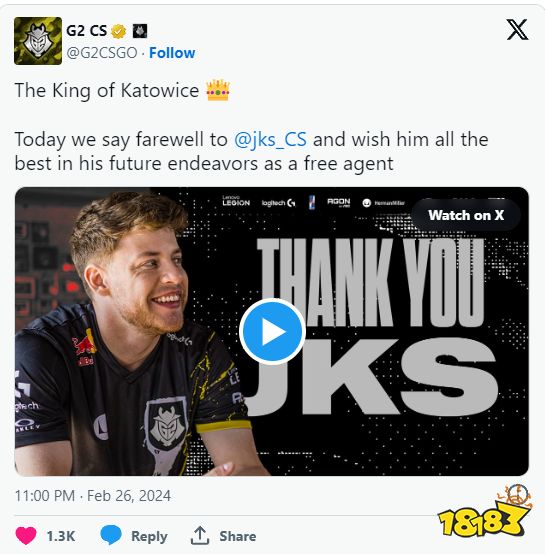Open the G2 CS display name
The height and width of the screenshot is (554, 545).
(x=87, y=31)
